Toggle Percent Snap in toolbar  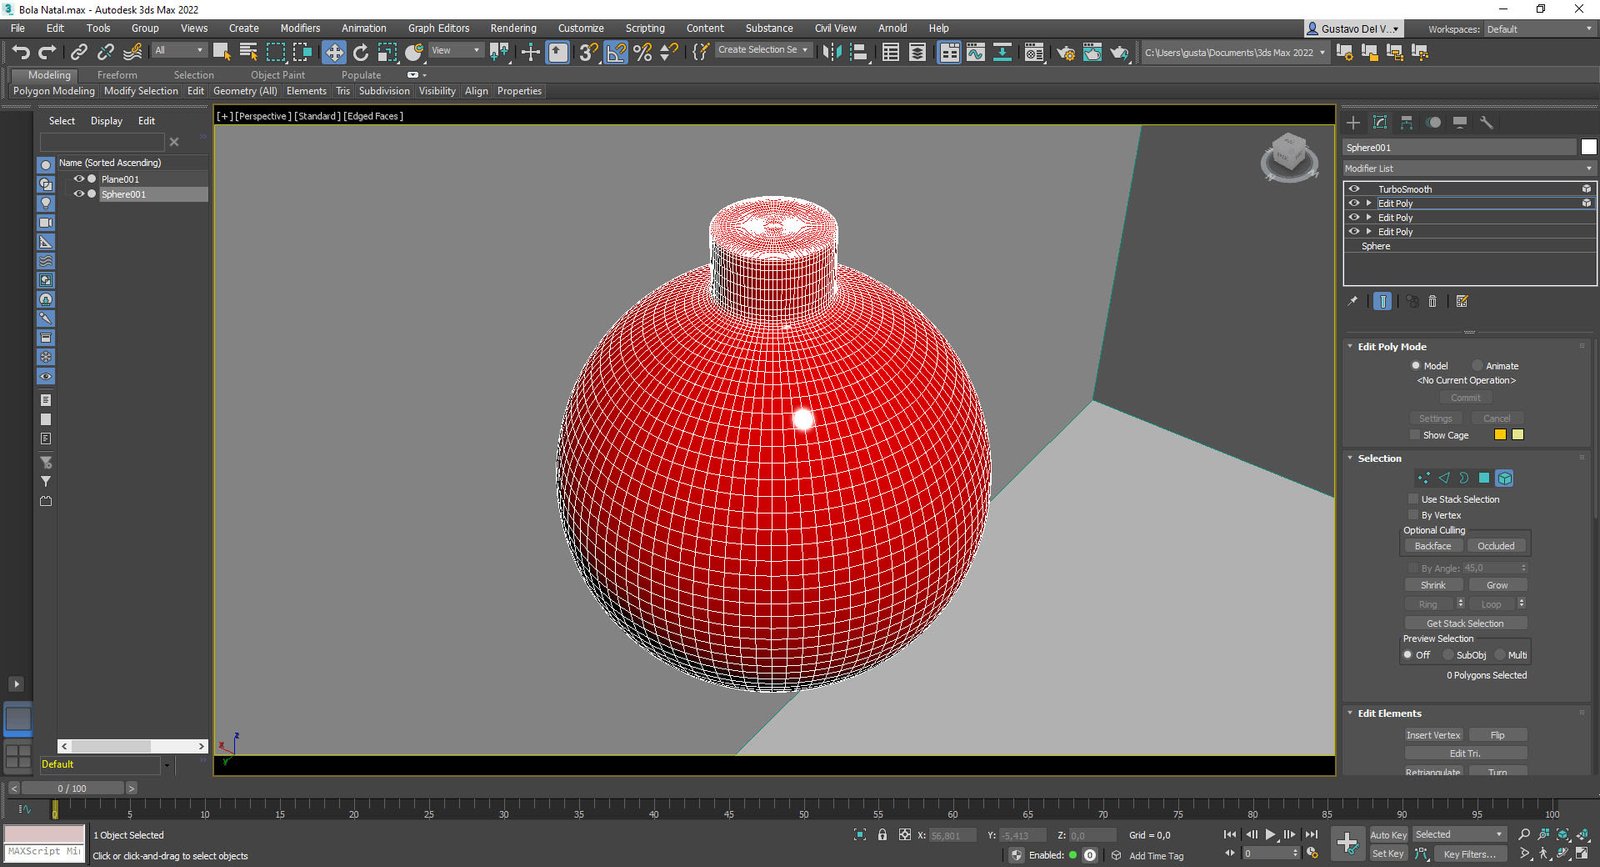click(643, 52)
